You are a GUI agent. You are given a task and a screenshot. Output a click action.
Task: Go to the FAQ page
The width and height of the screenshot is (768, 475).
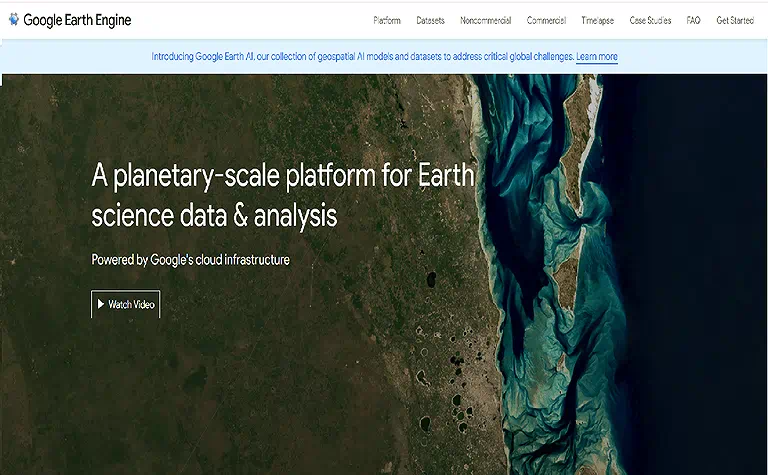tap(693, 21)
